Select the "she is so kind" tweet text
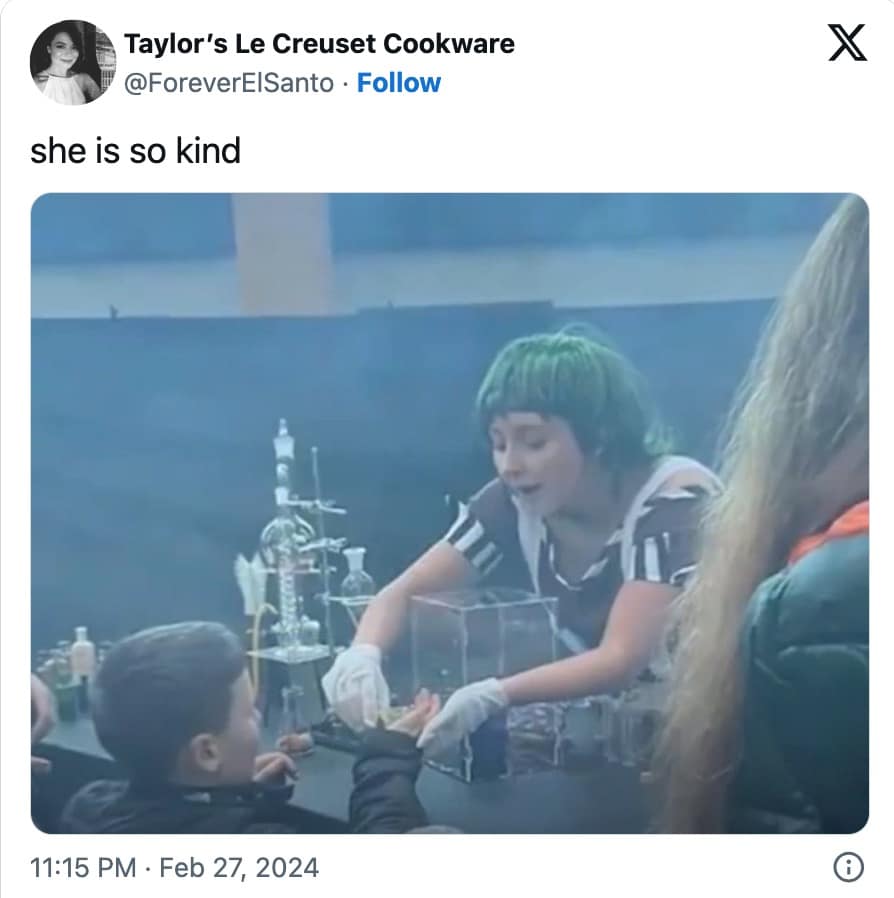The image size is (894, 898). point(135,151)
